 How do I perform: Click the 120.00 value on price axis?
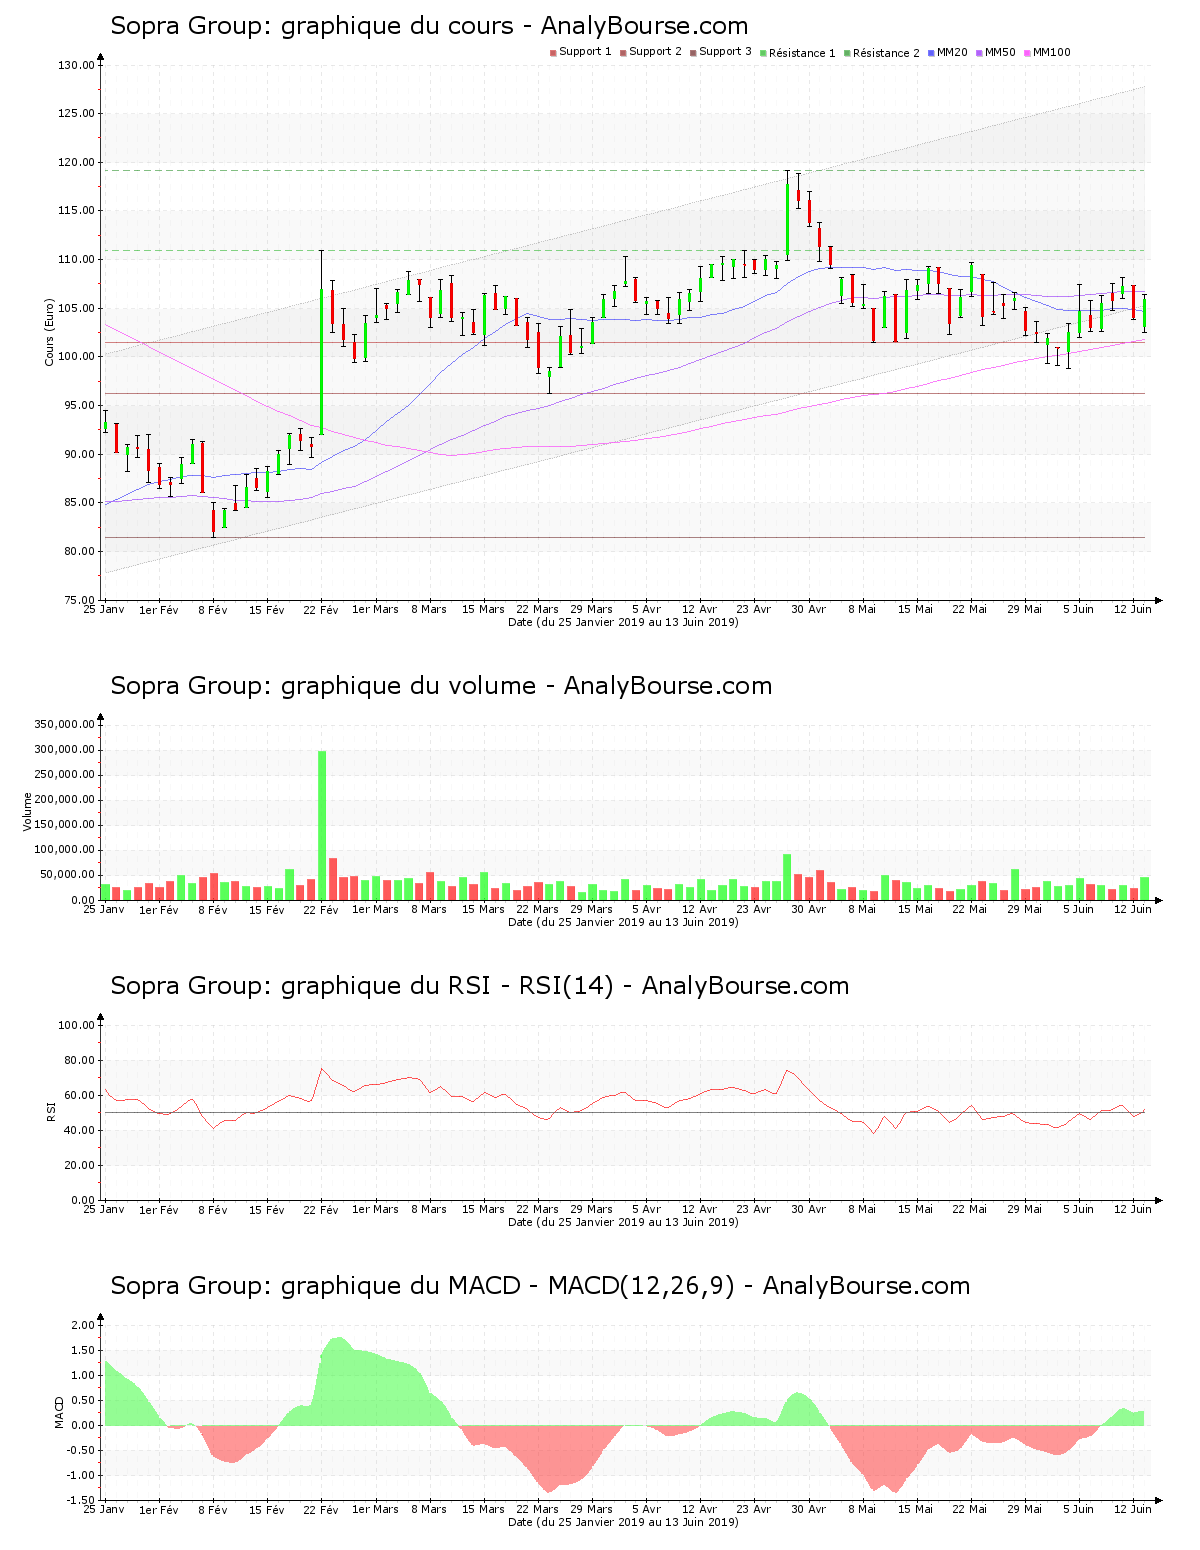(76, 162)
